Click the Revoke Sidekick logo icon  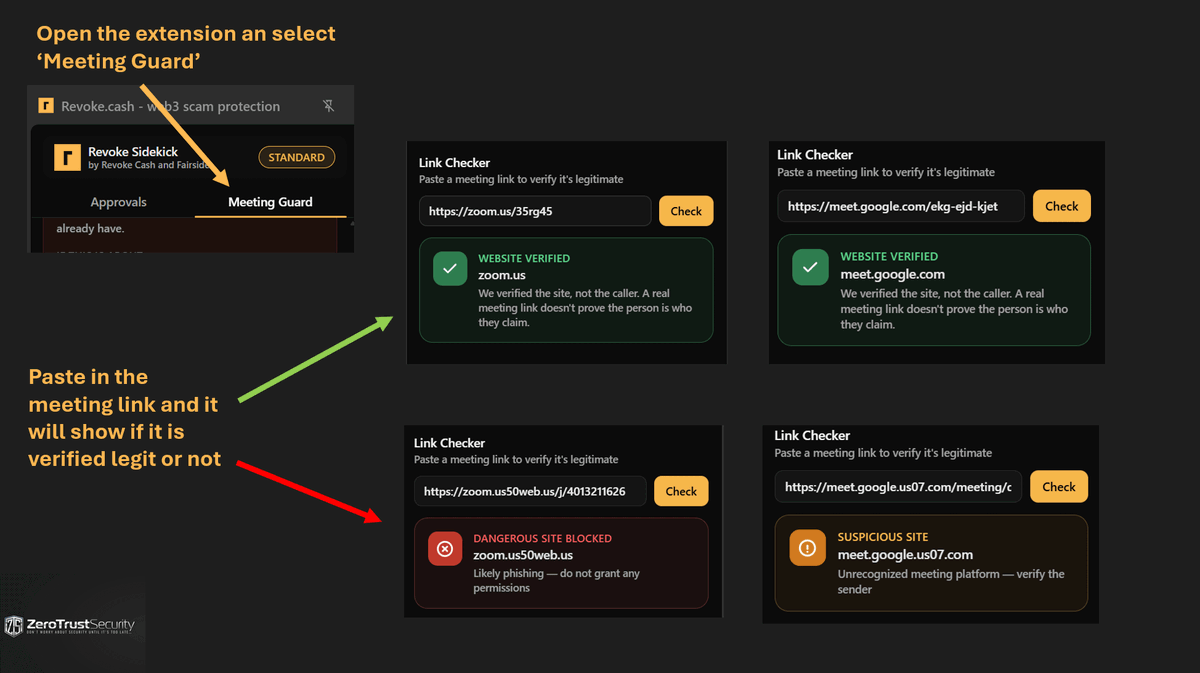point(67,158)
